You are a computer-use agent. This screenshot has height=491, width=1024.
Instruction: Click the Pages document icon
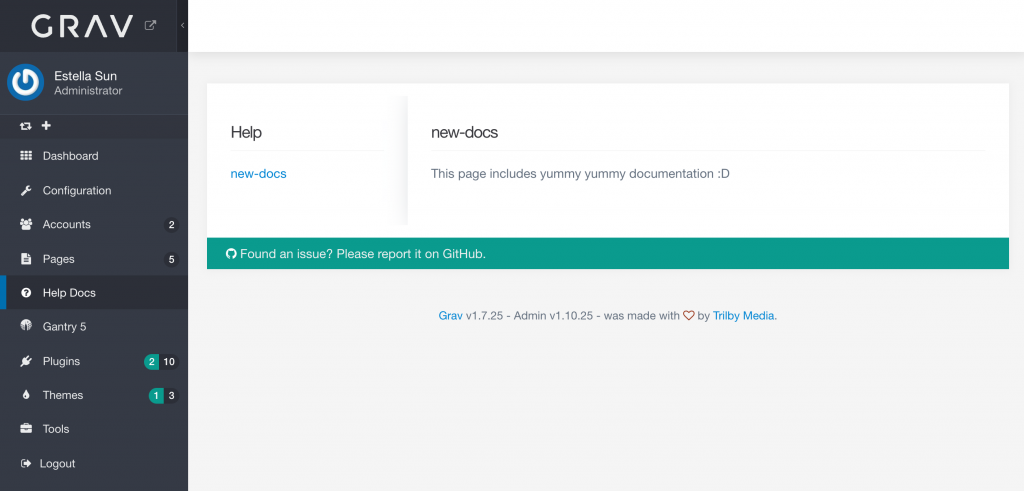(x=26, y=259)
